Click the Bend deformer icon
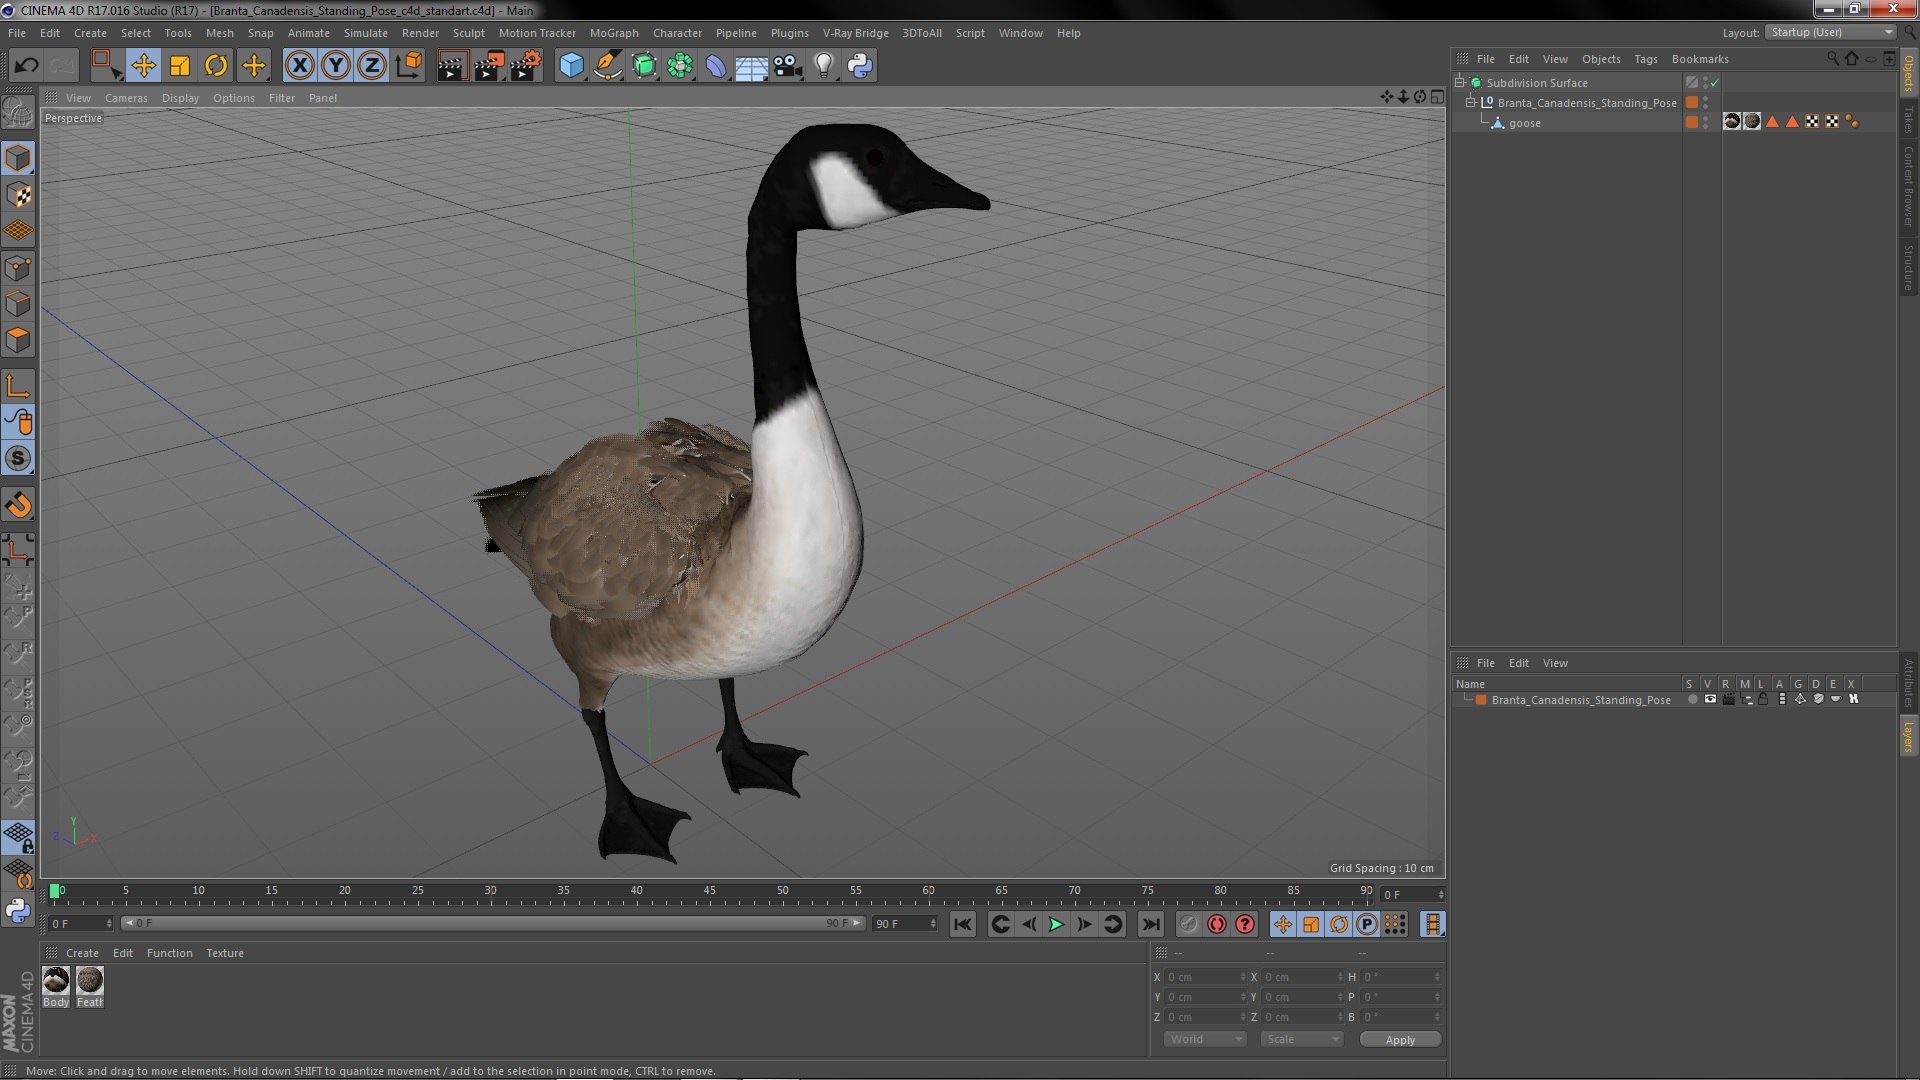 [716, 66]
